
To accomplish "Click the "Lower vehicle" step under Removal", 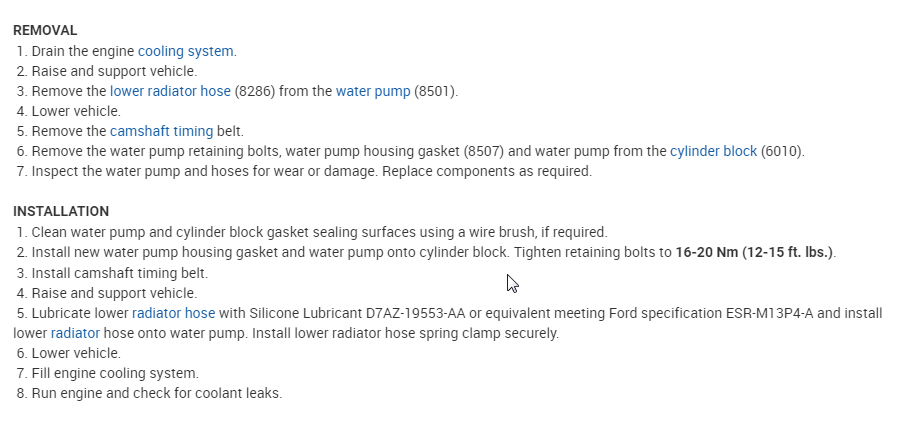I will tap(76, 111).
